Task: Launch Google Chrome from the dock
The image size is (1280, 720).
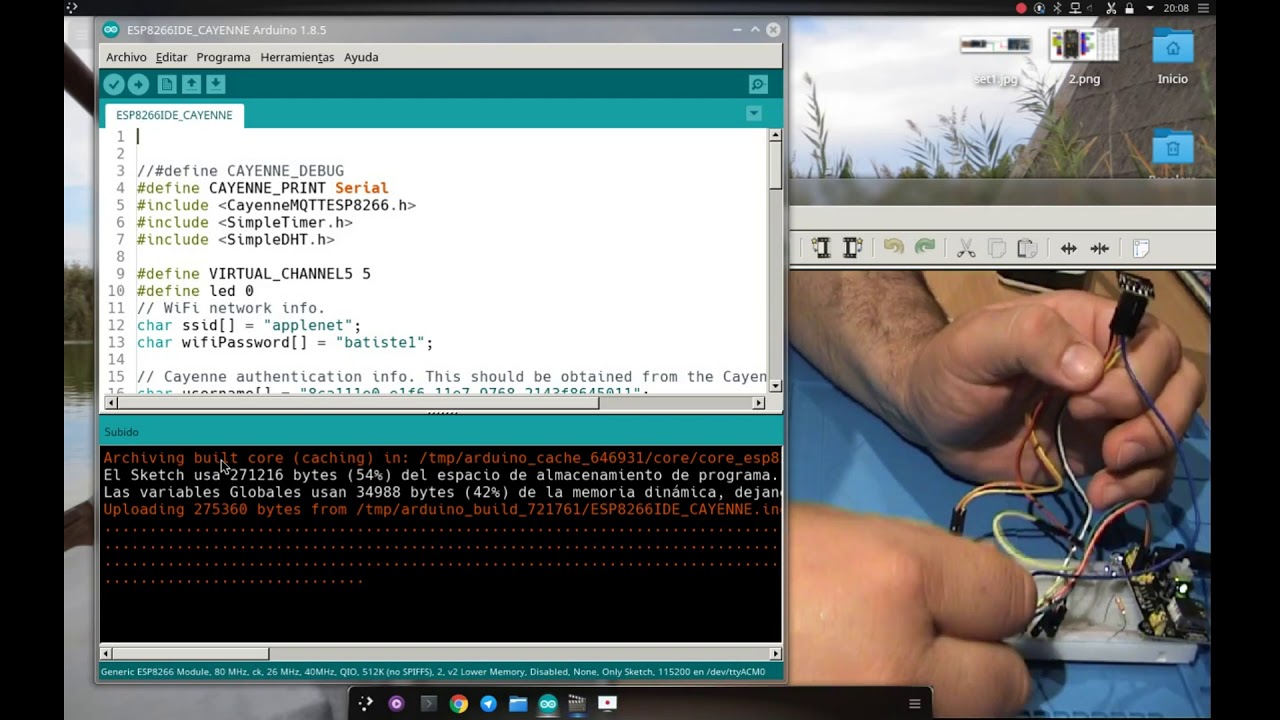Action: [x=458, y=704]
